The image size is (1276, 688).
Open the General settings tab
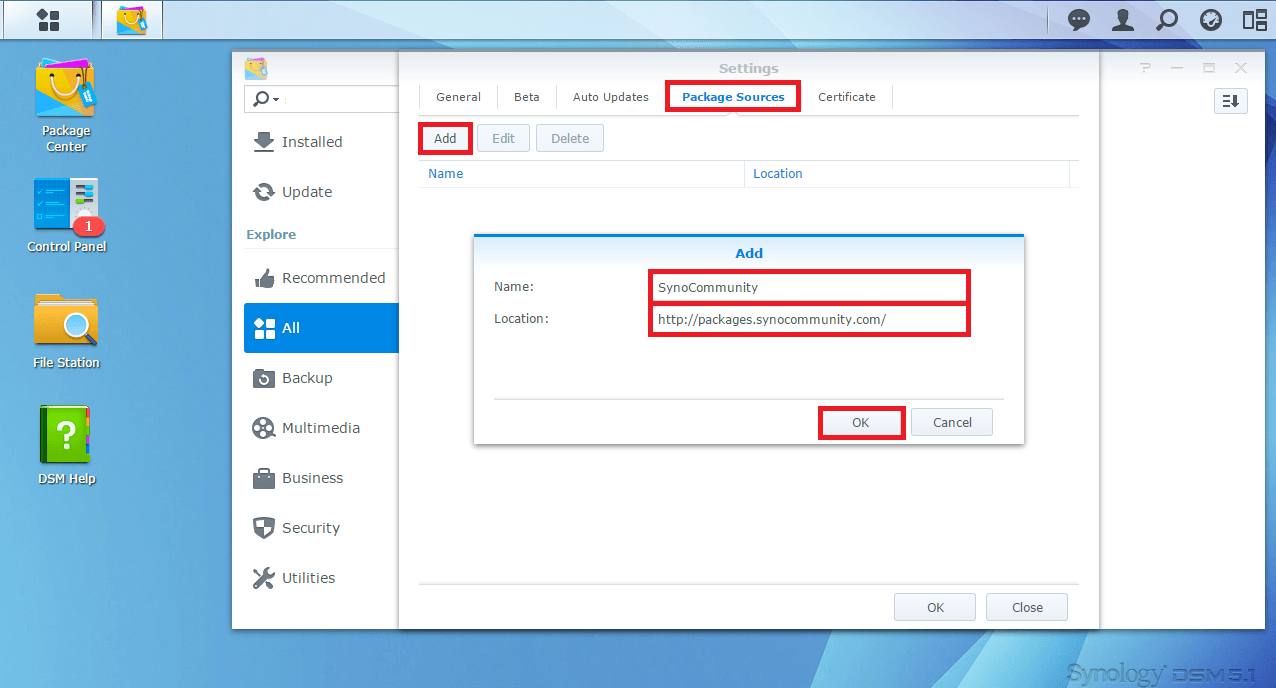(x=458, y=97)
